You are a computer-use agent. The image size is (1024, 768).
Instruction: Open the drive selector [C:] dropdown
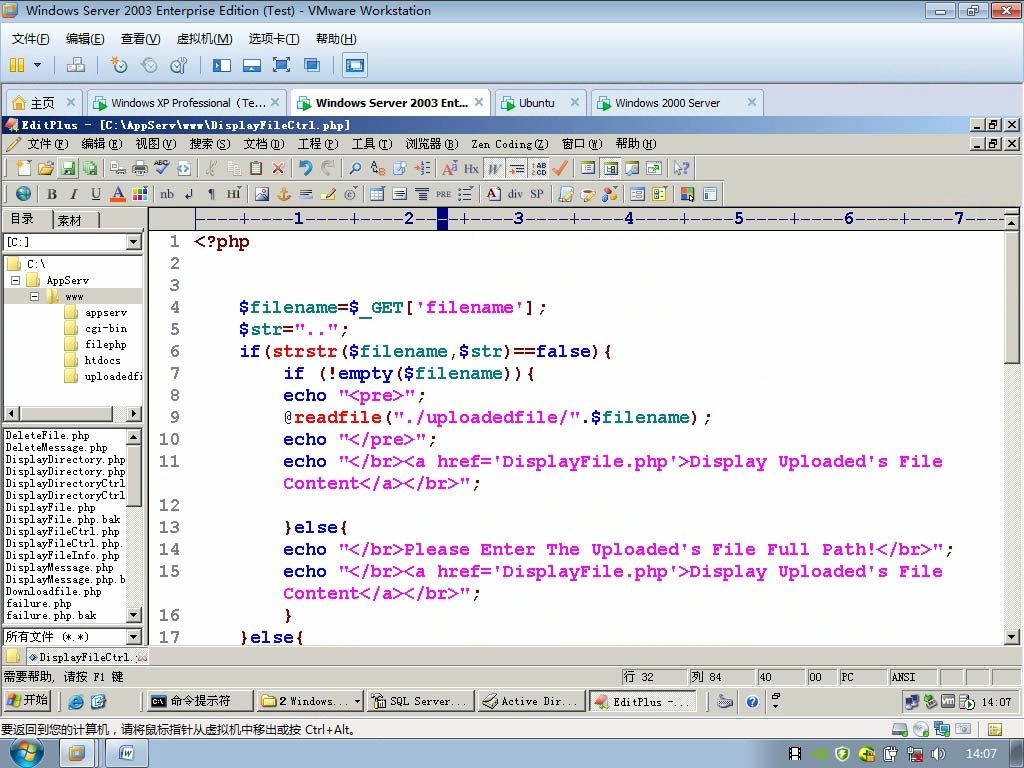click(134, 242)
